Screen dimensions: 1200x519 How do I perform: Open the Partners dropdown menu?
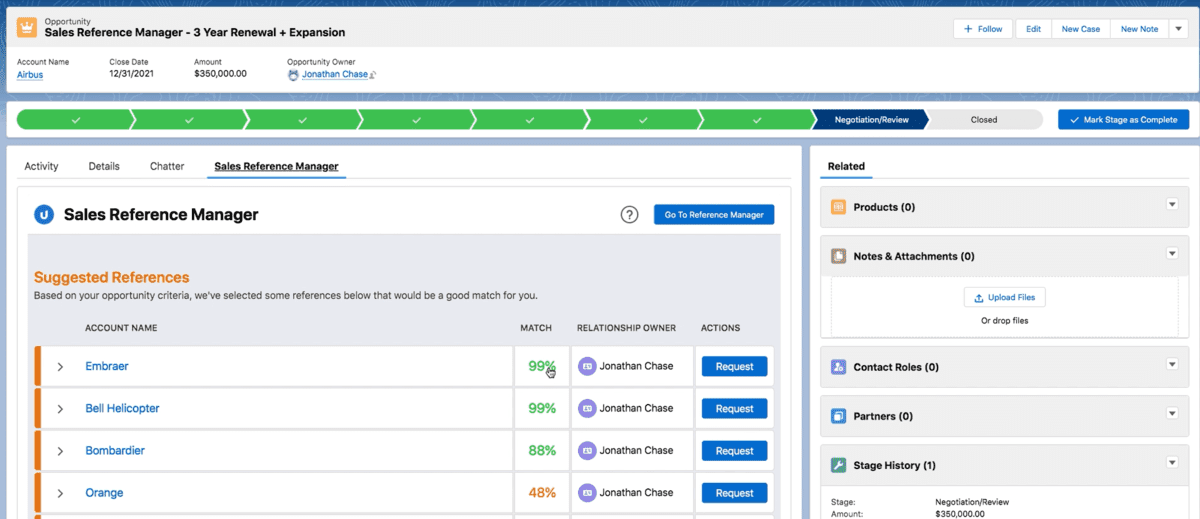[x=1172, y=413]
